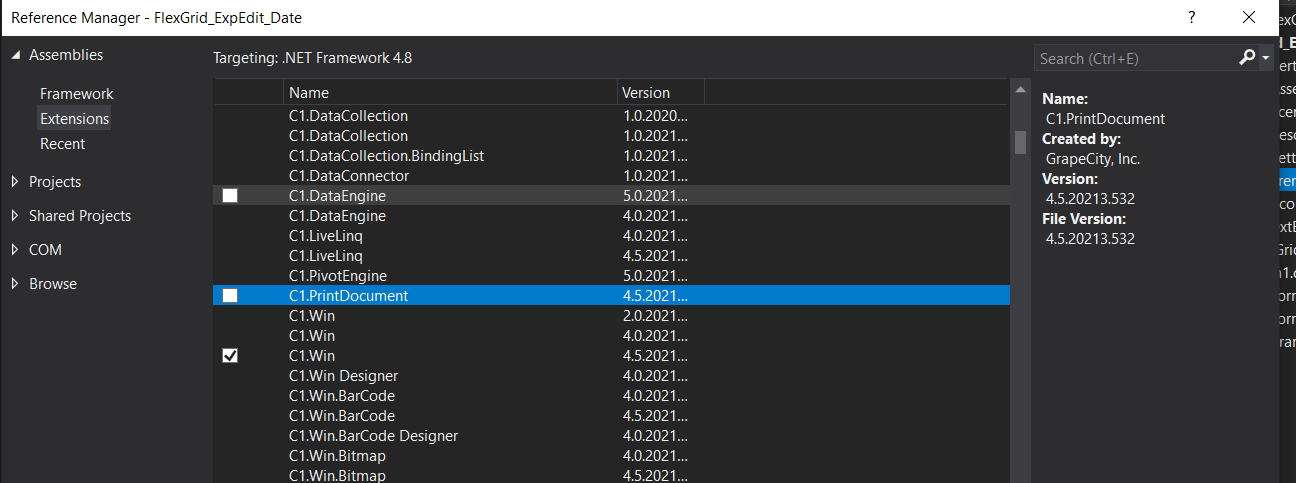1296x483 pixels.
Task: Click the Search (Ctrl+E) input field
Action: [x=1135, y=59]
